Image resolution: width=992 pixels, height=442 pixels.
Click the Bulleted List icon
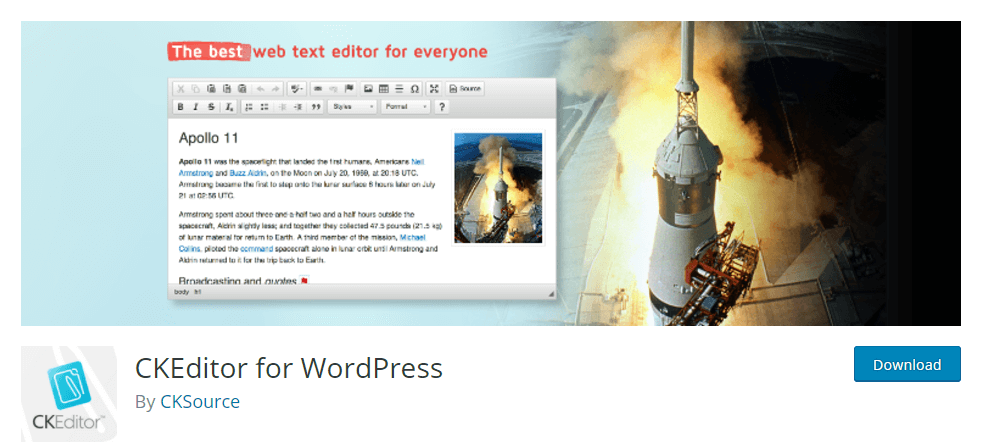(x=264, y=107)
